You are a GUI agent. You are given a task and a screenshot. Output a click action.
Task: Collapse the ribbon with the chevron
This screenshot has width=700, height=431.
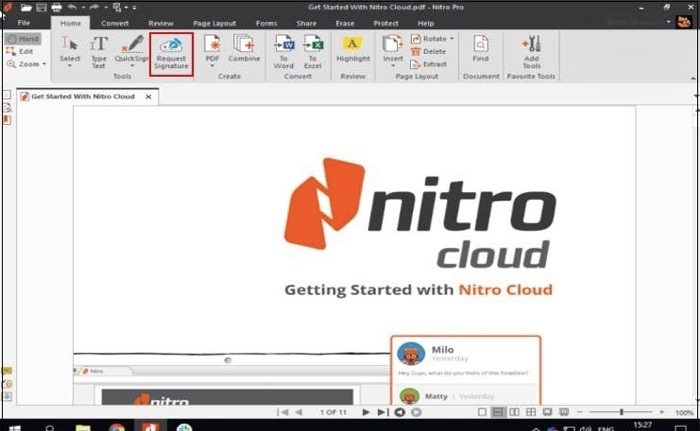tap(693, 79)
